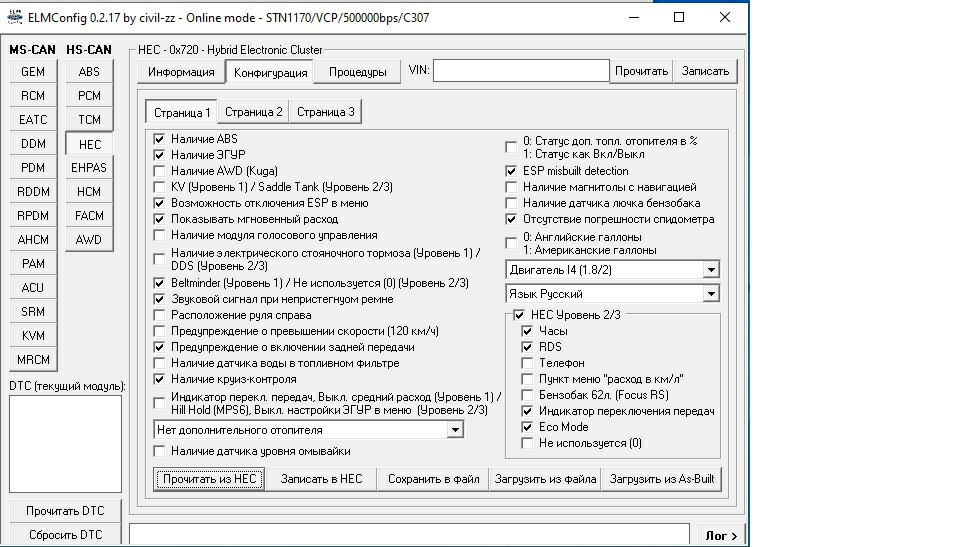Open the ACU module
Screen dimensions: 960x547
coord(33,287)
